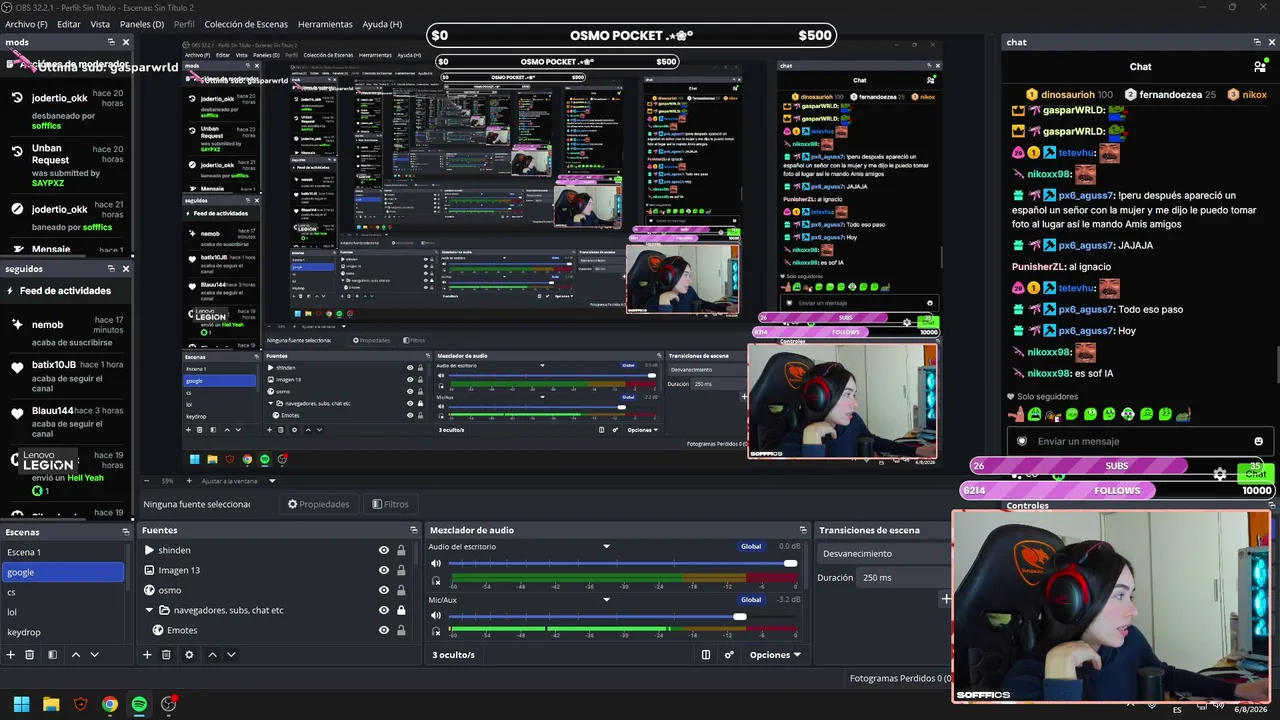Float the mods dock panel
The image size is (1280, 720).
pyautogui.click(x=111, y=42)
